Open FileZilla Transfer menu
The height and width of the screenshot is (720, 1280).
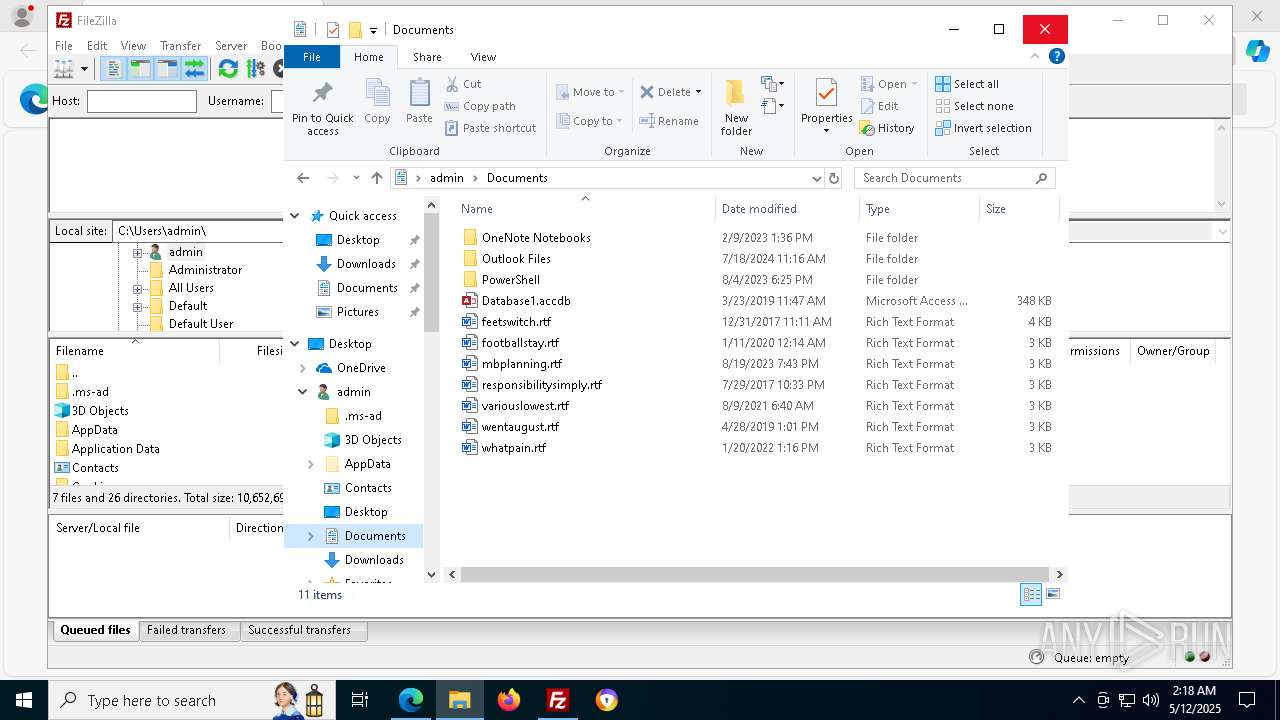tap(181, 46)
